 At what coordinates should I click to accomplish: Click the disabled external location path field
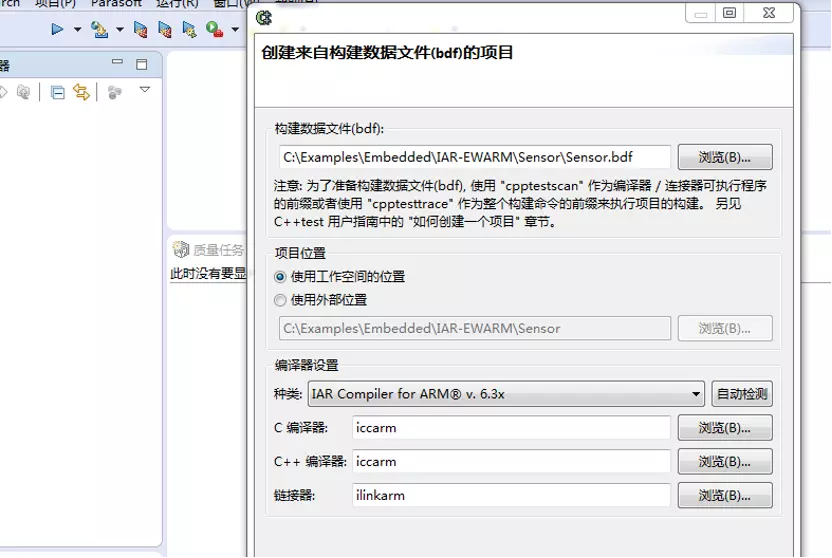pos(475,329)
